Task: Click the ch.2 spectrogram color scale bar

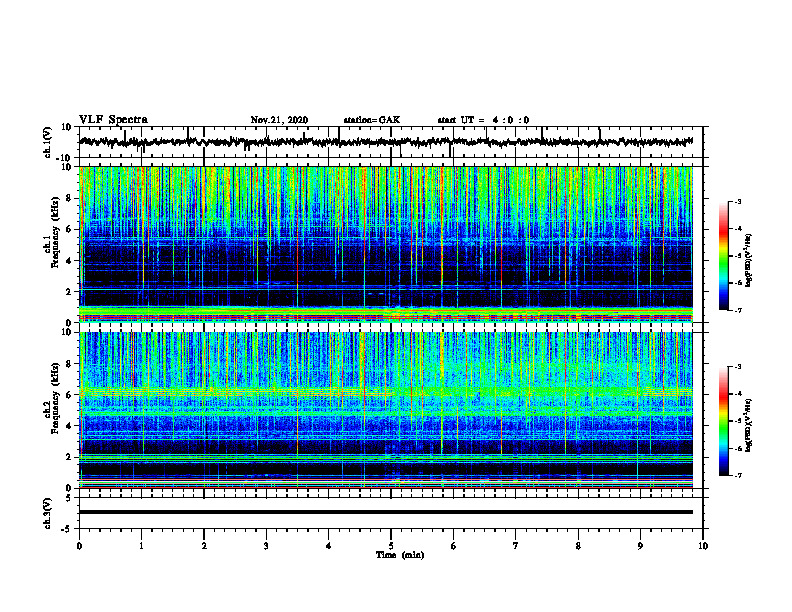Action: coord(724,421)
